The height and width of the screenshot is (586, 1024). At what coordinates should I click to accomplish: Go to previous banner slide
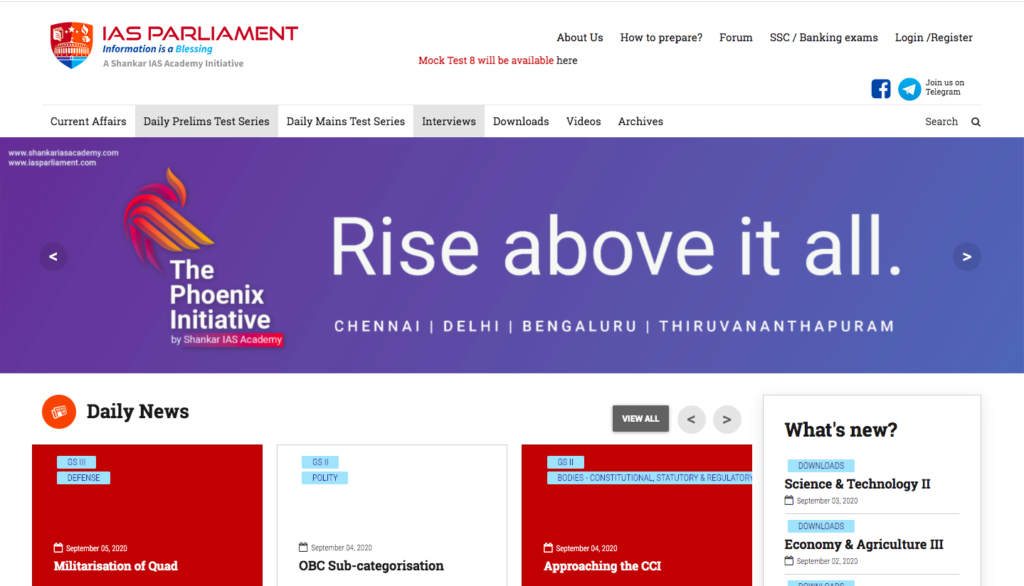click(x=53, y=257)
